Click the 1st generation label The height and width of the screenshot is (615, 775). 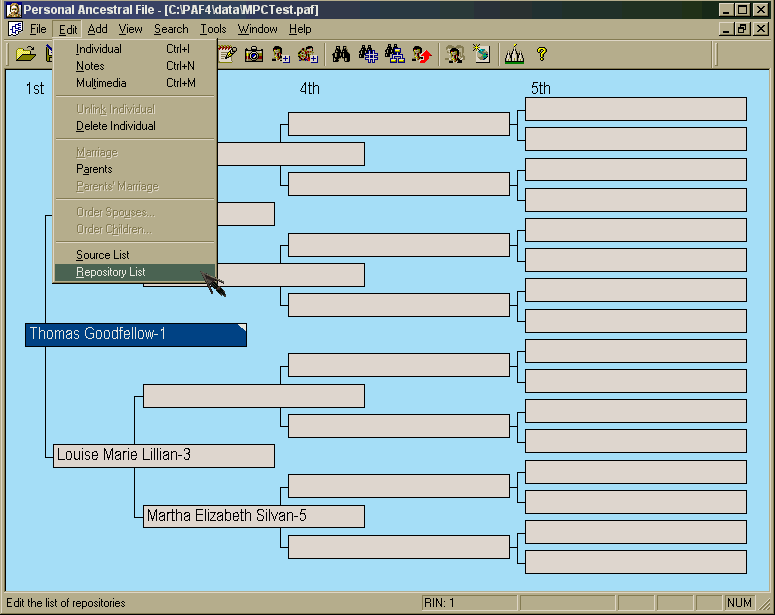coord(35,88)
